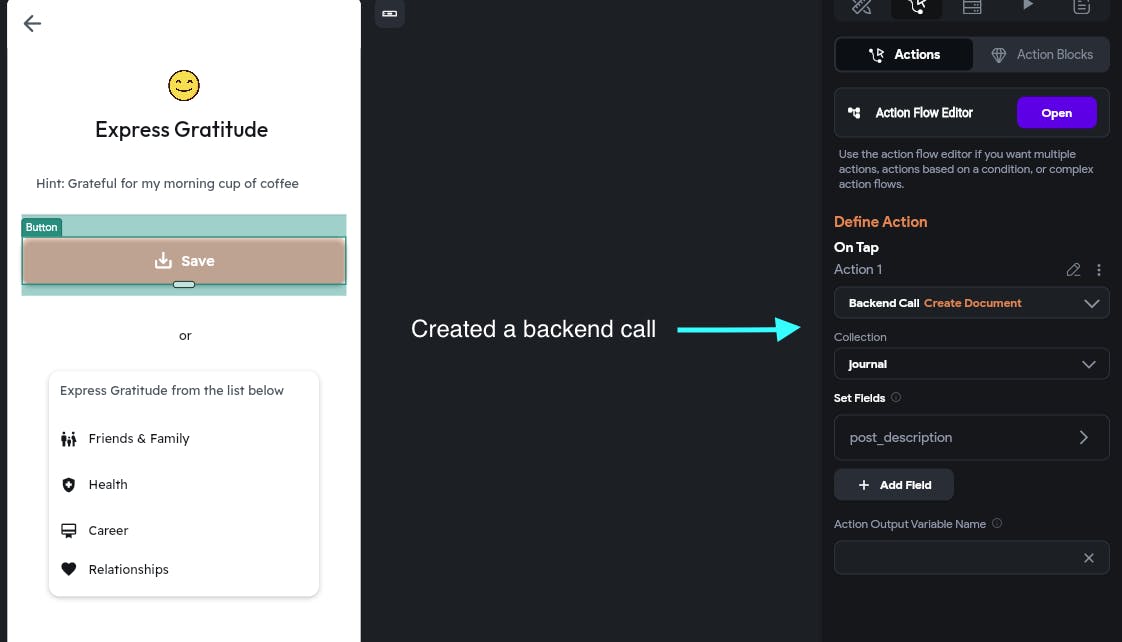Switch to the Actions tab
The width and height of the screenshot is (1122, 642).
[x=904, y=55]
